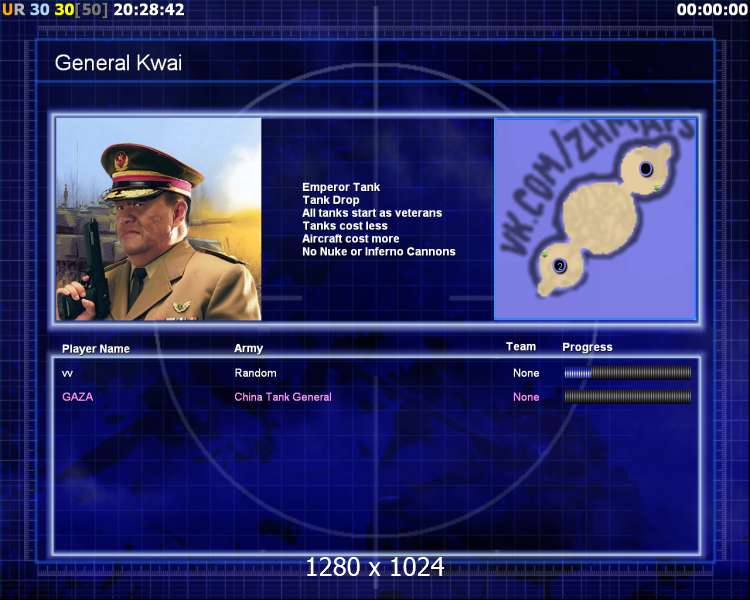750x600 pixels.
Task: Click the pink 'None' team for GAZA
Action: pyautogui.click(x=526, y=397)
